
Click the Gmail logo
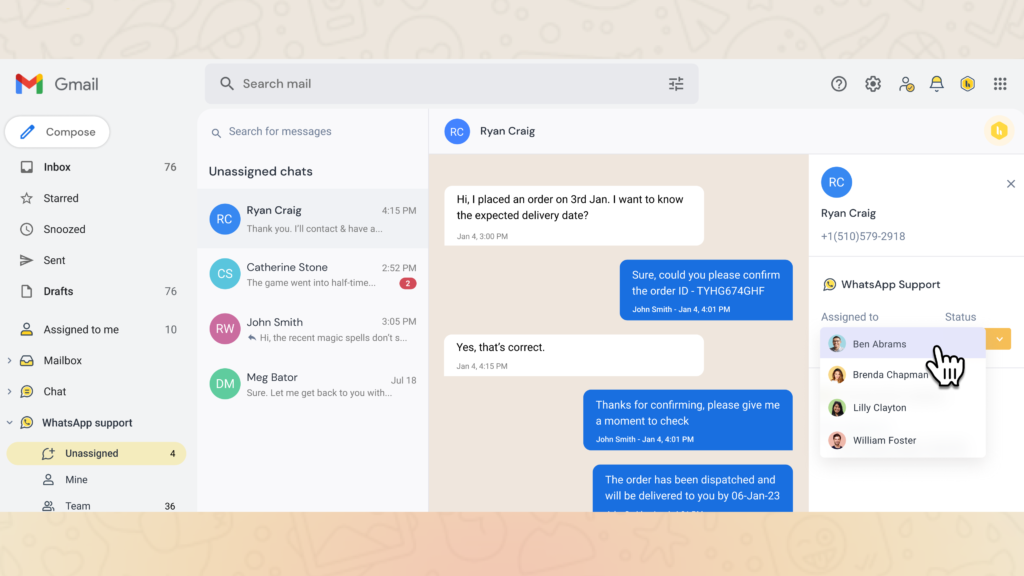57,84
